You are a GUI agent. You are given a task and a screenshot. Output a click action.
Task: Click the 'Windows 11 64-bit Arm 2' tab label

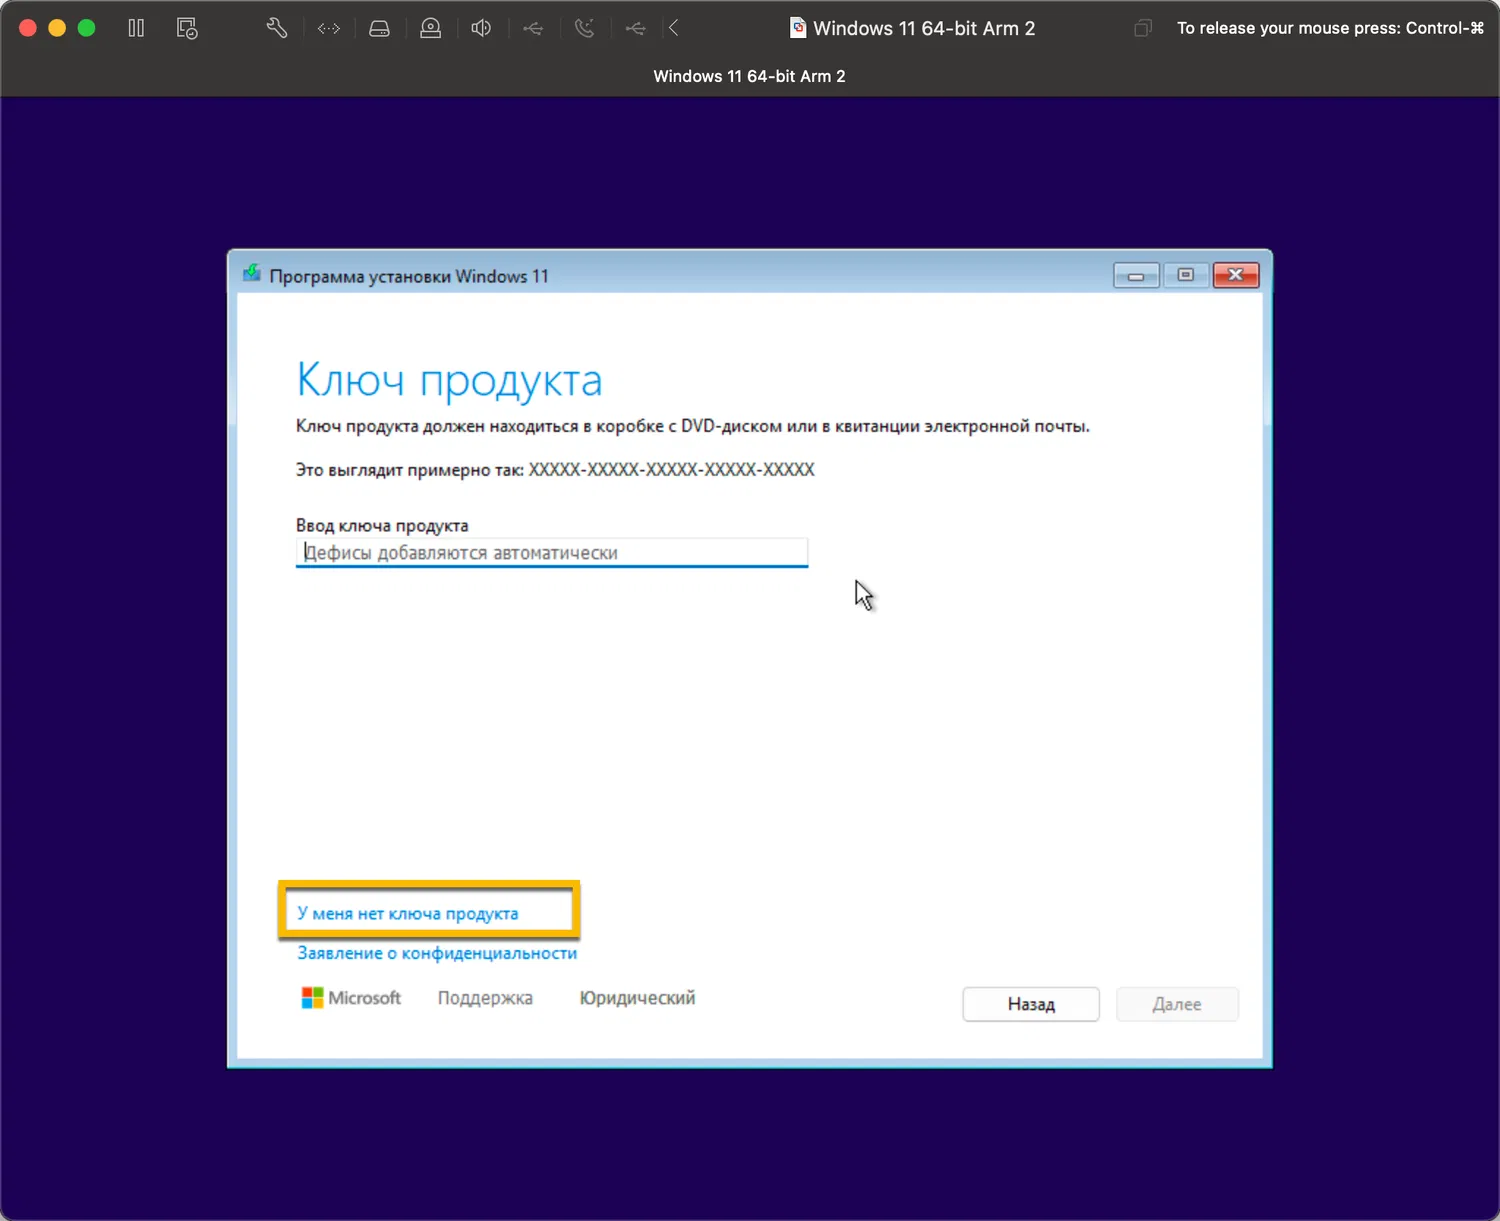[x=749, y=76]
